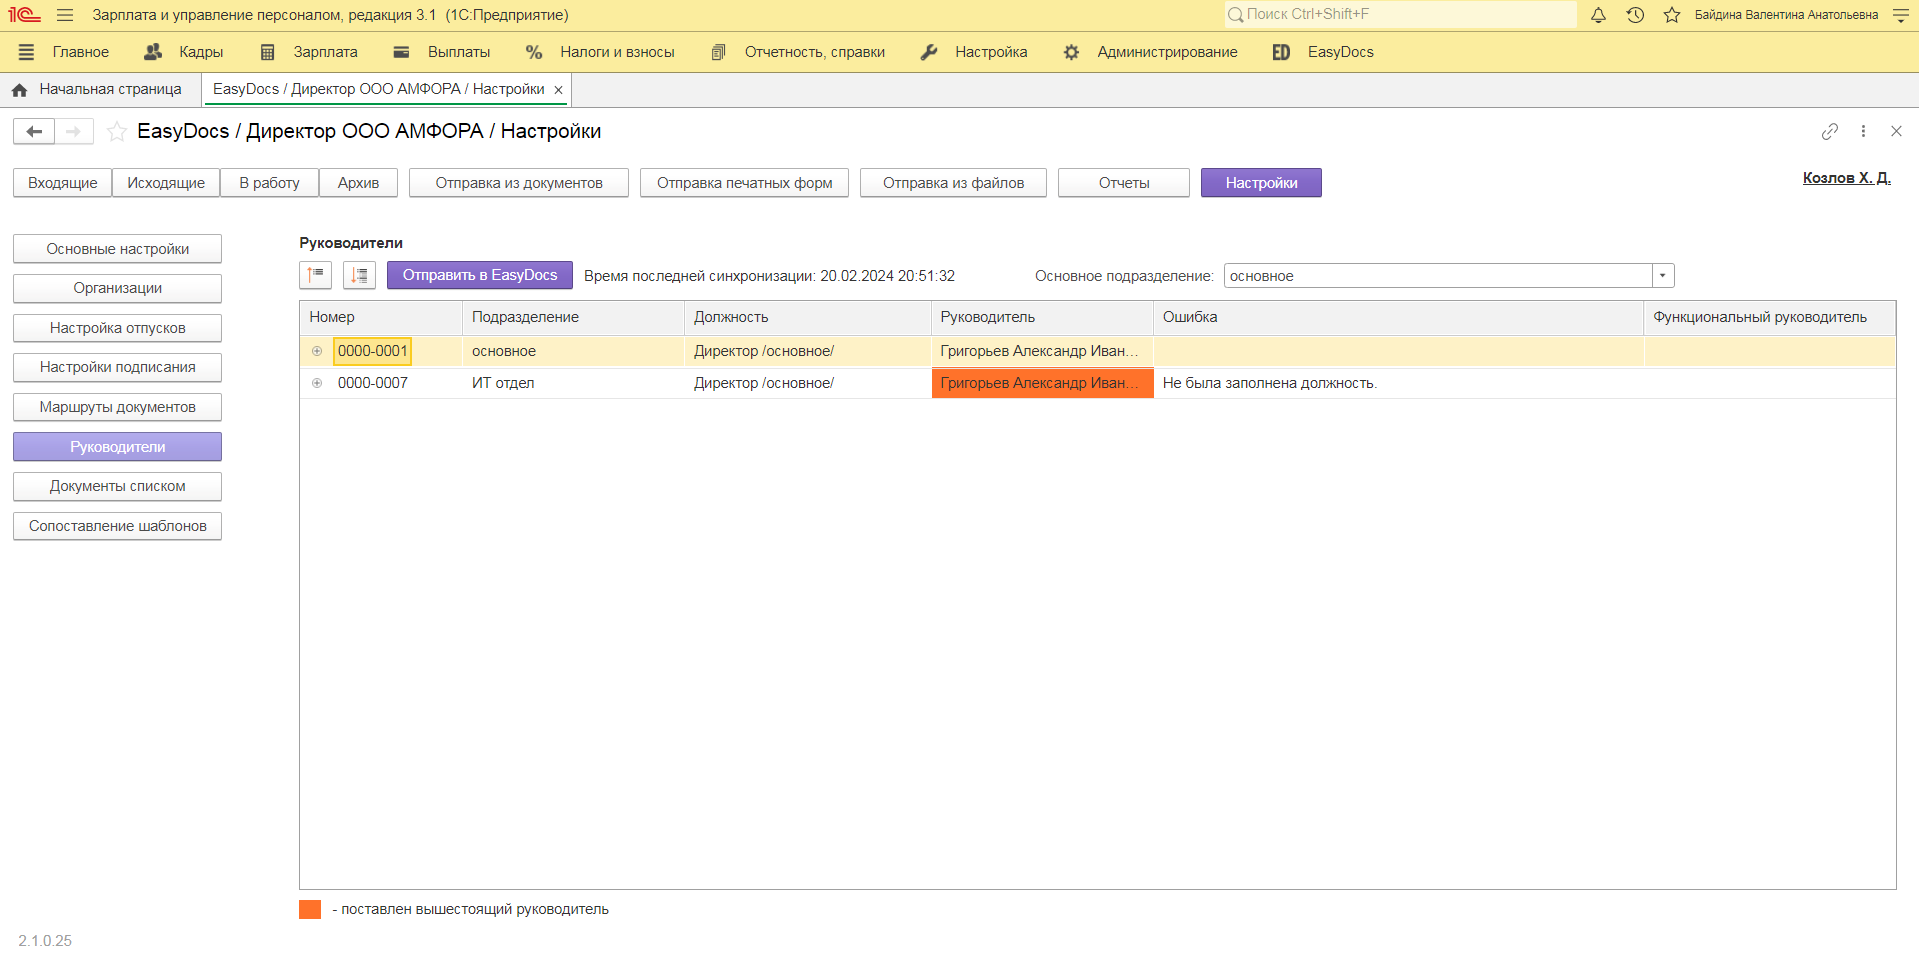Click the Козлов Х. Д. link

coord(1846,178)
